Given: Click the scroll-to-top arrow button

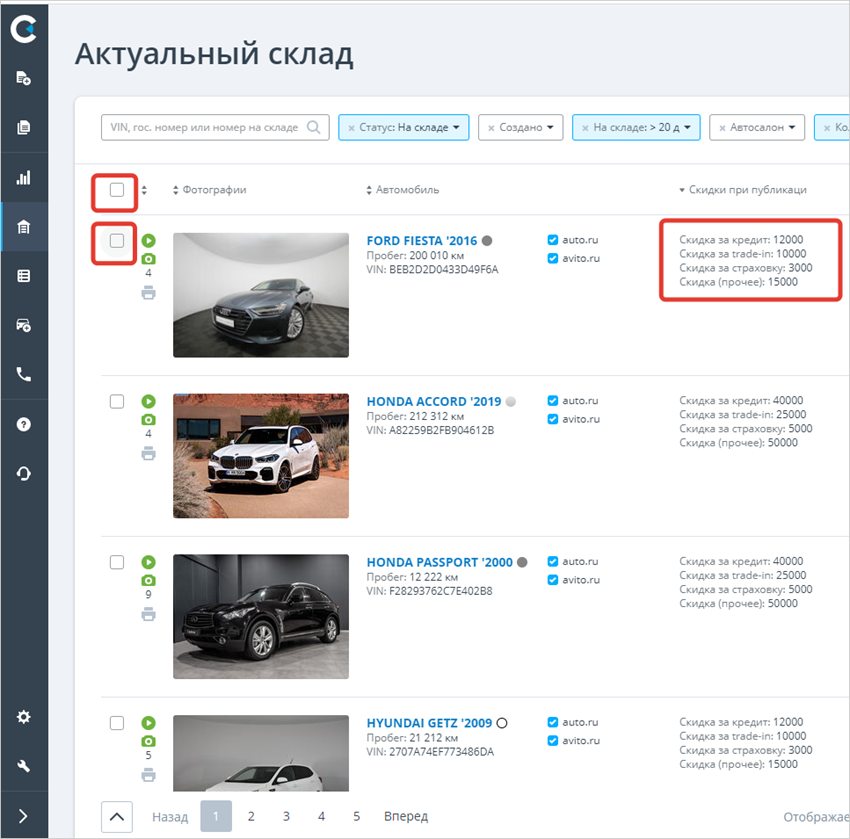Looking at the screenshot, I should tap(117, 816).
